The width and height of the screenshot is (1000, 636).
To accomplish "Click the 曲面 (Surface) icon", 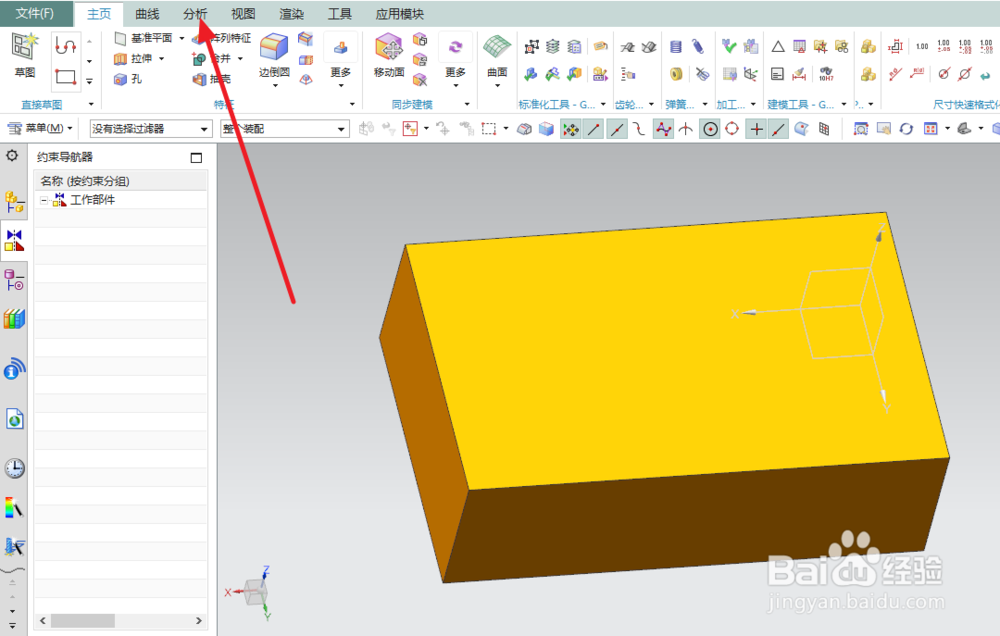I will pyautogui.click(x=497, y=48).
